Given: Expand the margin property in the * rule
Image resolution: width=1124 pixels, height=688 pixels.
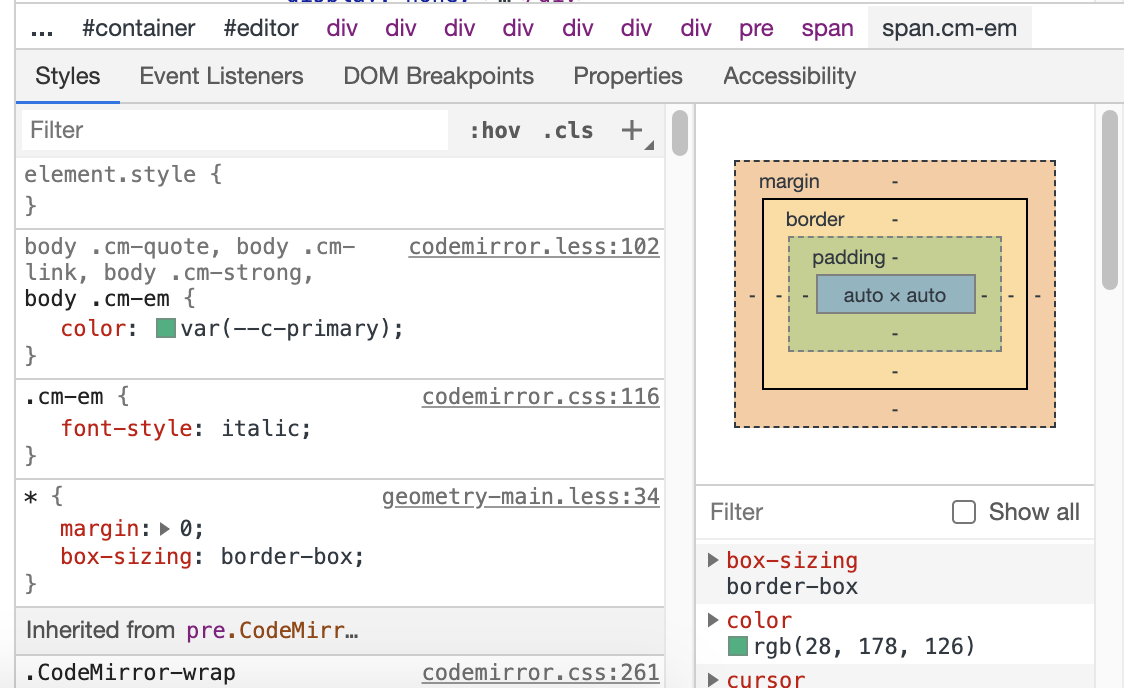Looking at the screenshot, I should click(x=165, y=526).
